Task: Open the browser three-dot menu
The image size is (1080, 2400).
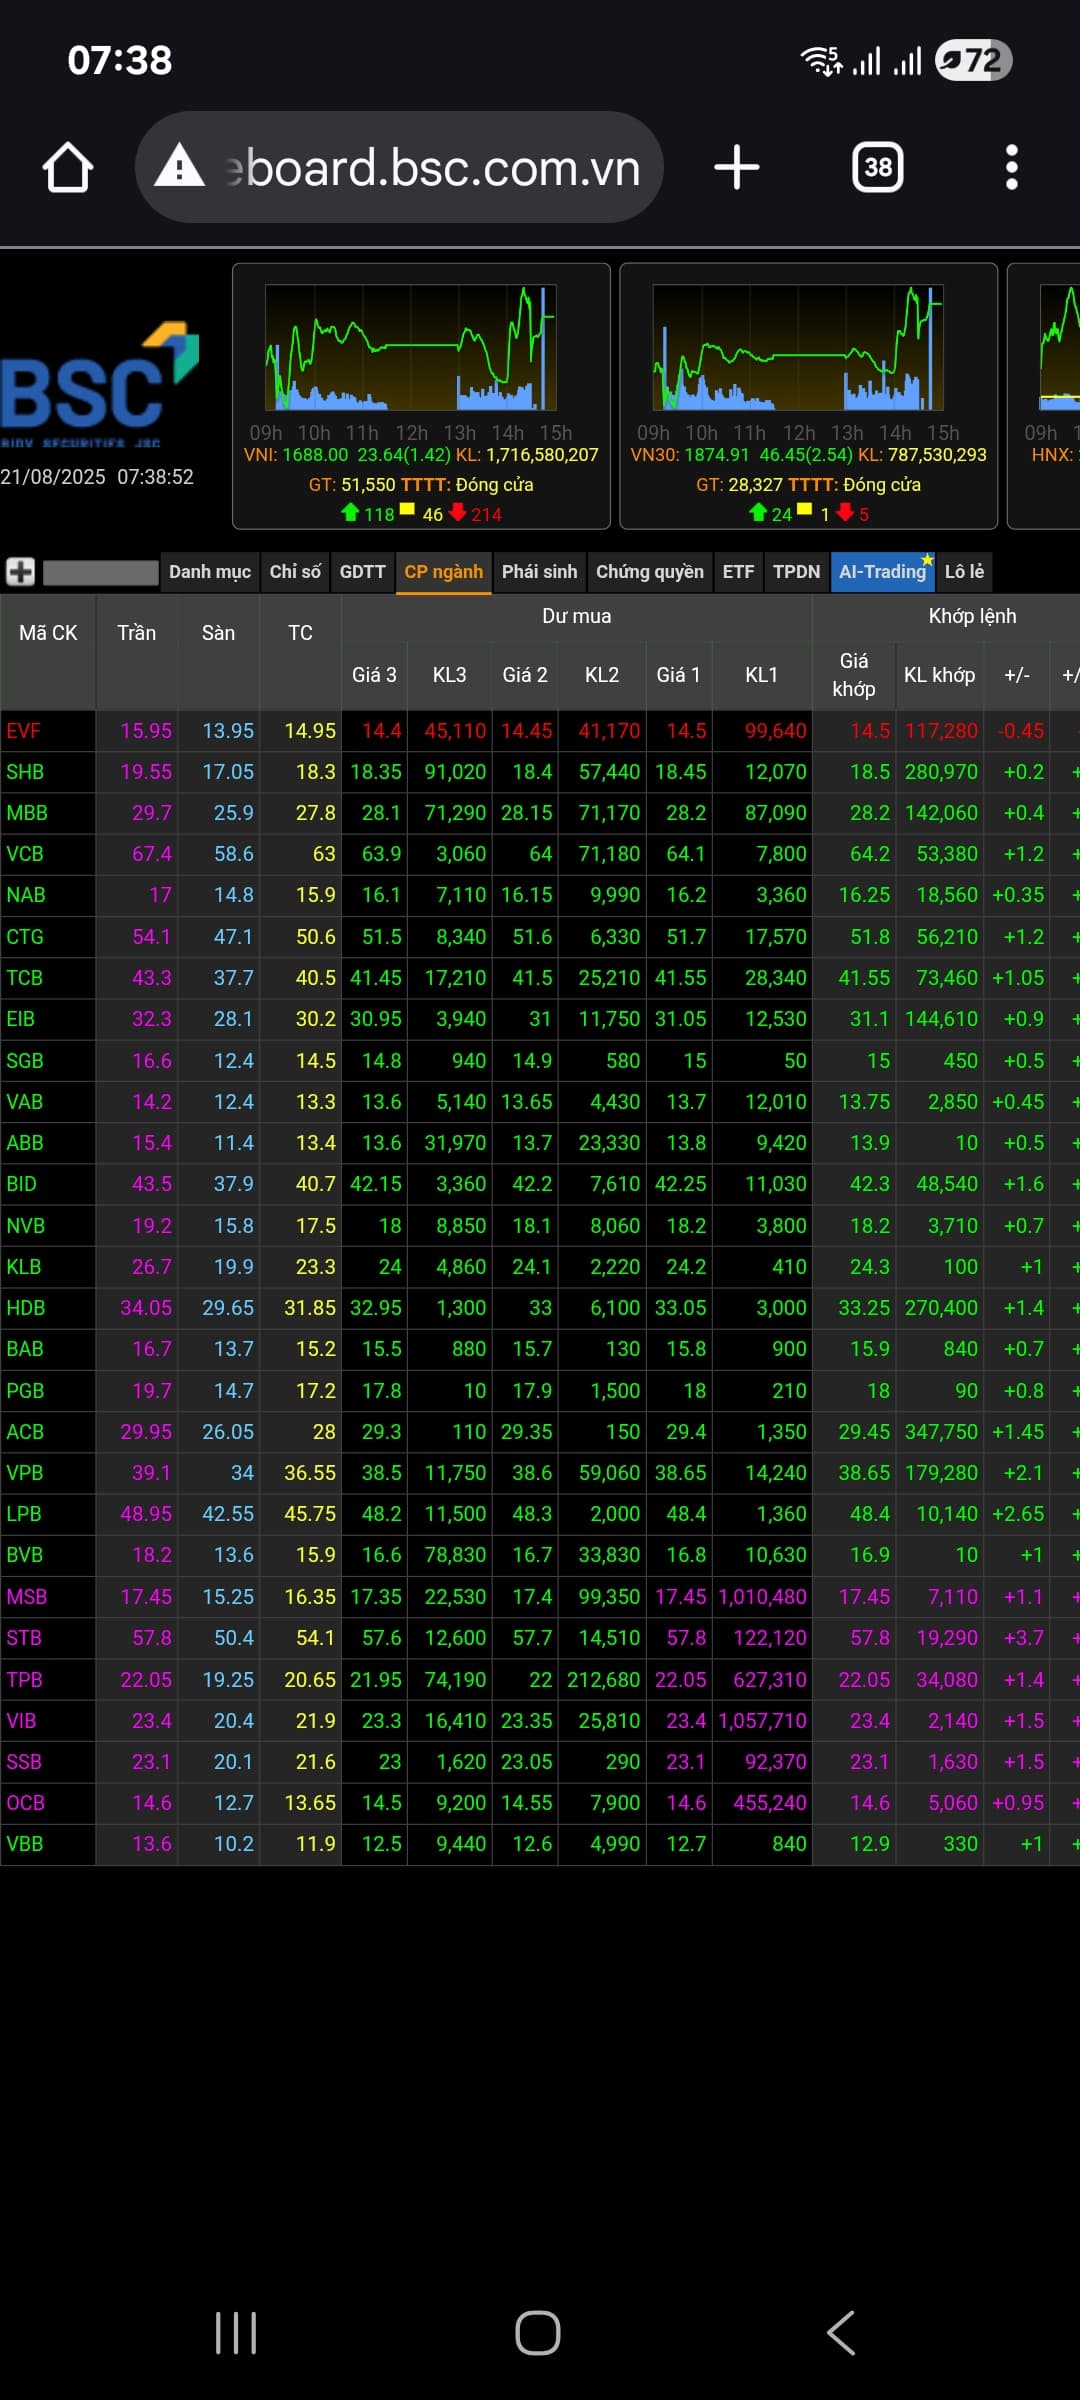Action: [x=1012, y=167]
